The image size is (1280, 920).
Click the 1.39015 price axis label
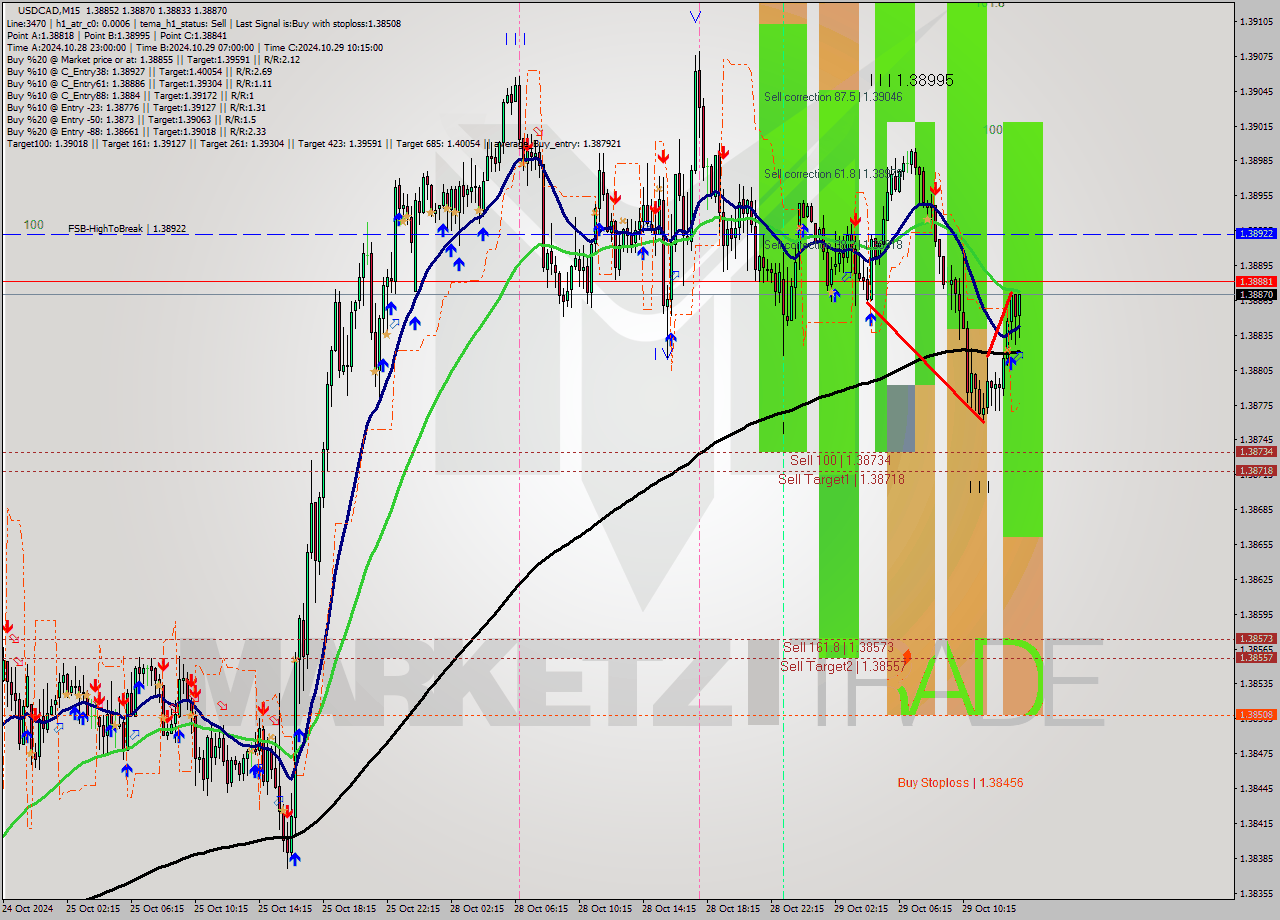[x=1256, y=126]
